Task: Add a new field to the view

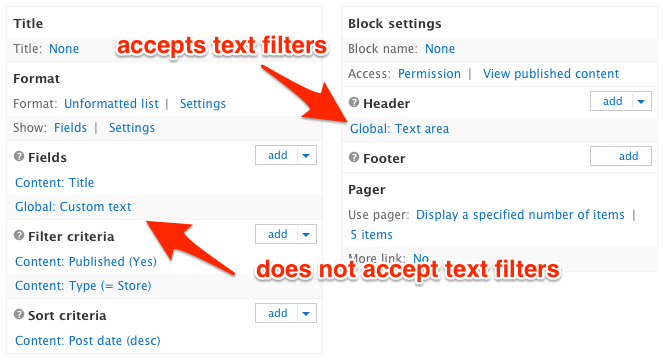Action: pos(277,156)
